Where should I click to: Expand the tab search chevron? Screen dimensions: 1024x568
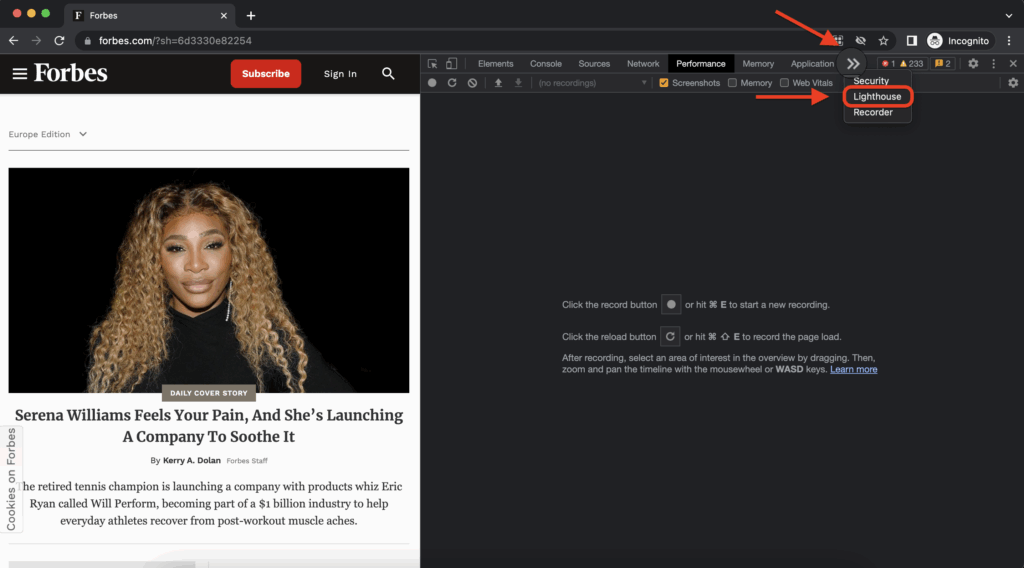pyautogui.click(x=1009, y=16)
